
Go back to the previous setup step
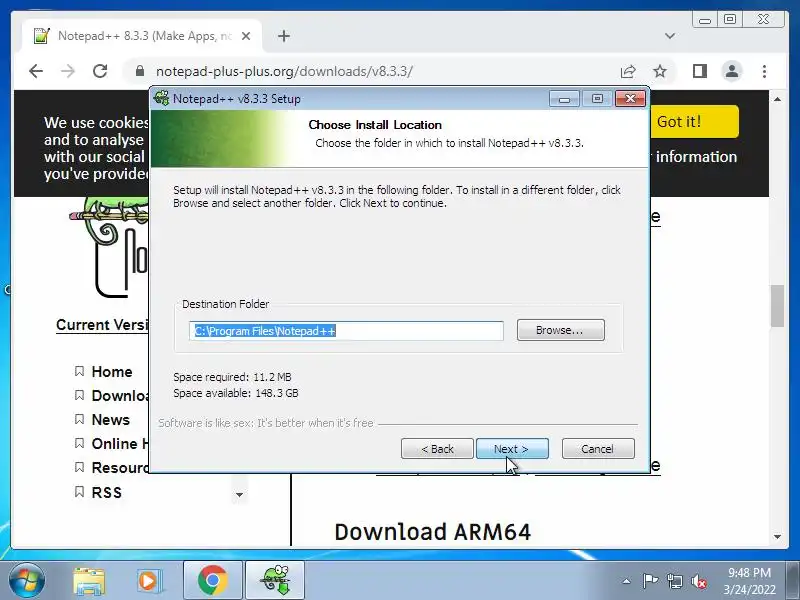click(x=437, y=449)
